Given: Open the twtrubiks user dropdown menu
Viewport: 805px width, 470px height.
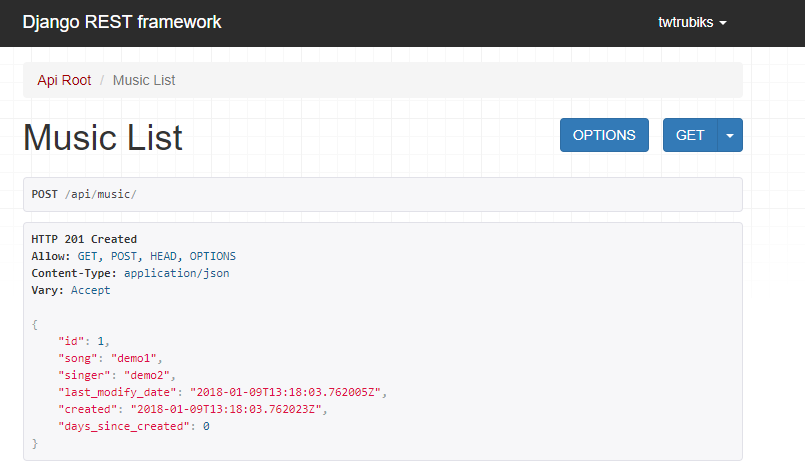Looking at the screenshot, I should point(692,23).
